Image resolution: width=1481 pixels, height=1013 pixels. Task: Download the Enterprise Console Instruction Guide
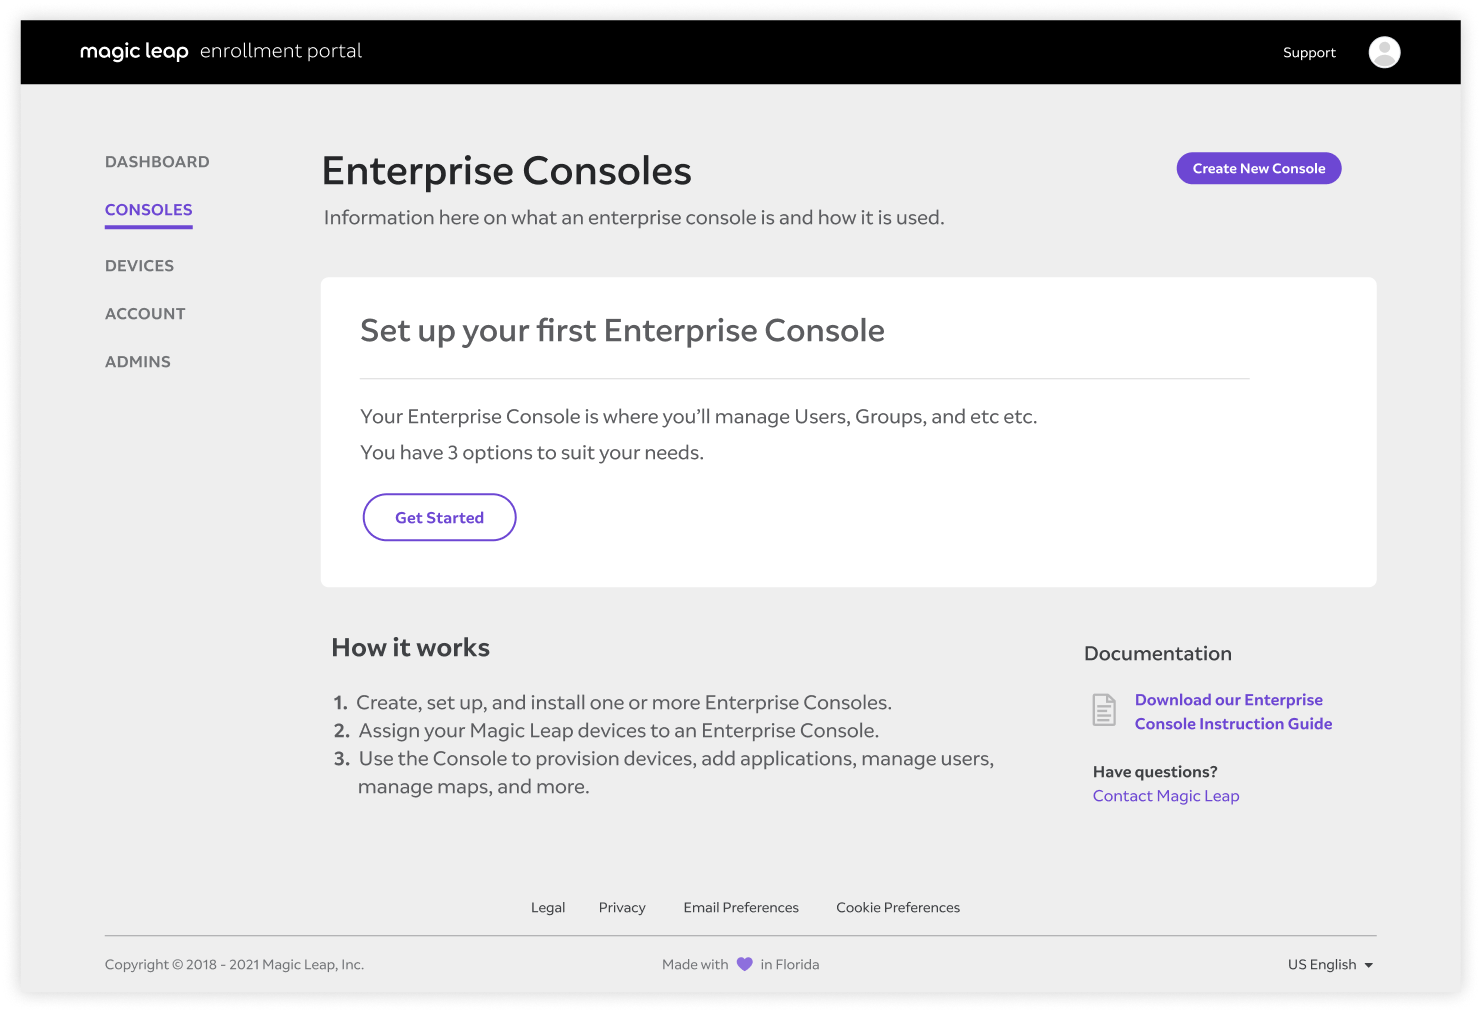[x=1232, y=712]
